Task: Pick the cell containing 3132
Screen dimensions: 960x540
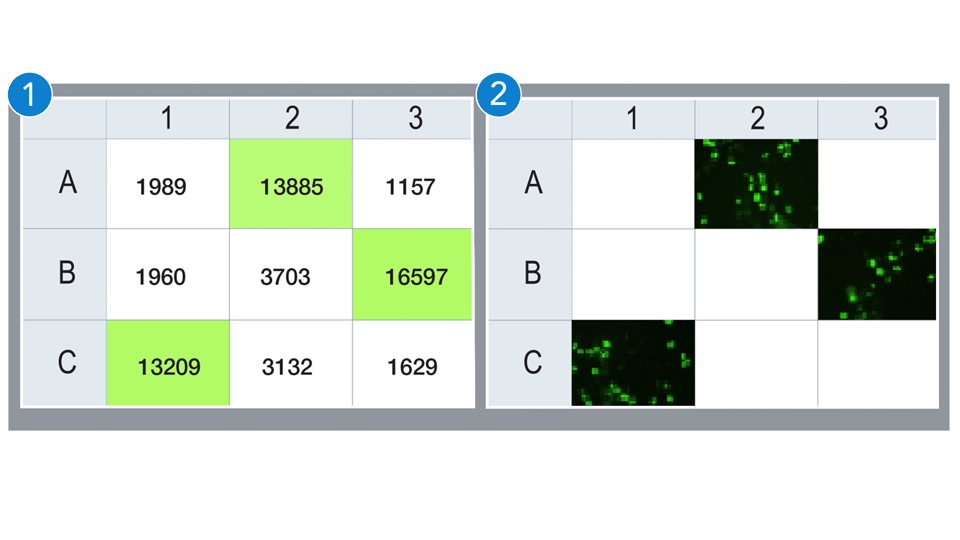Action: click(286, 366)
